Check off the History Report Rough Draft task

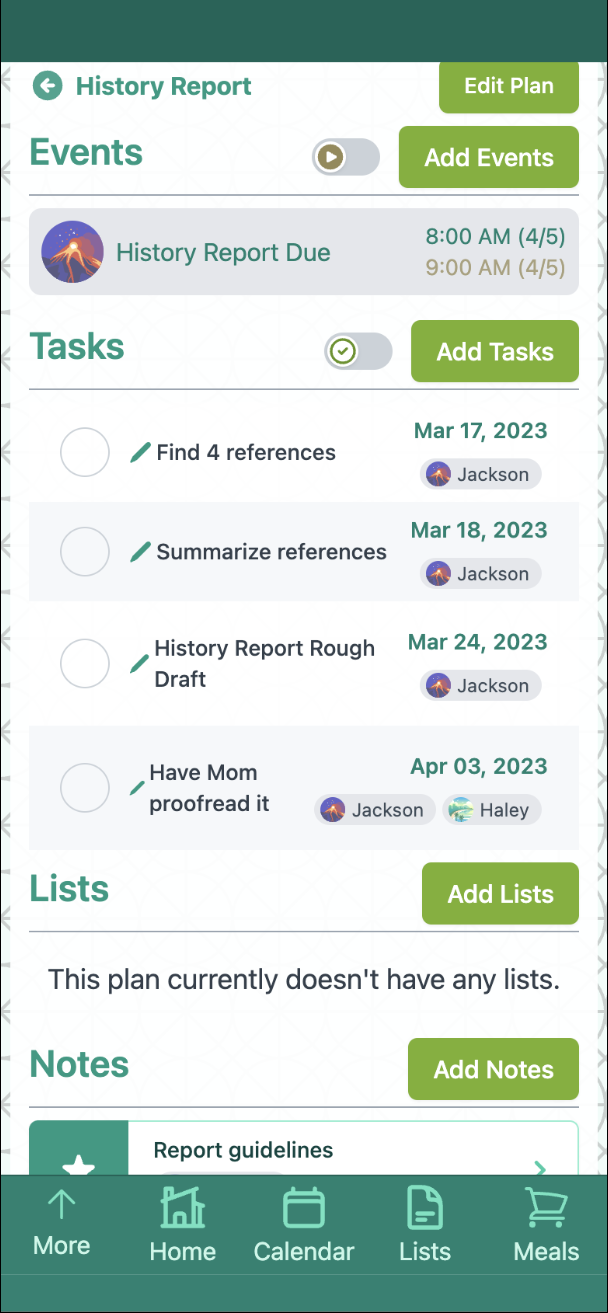[84, 663]
